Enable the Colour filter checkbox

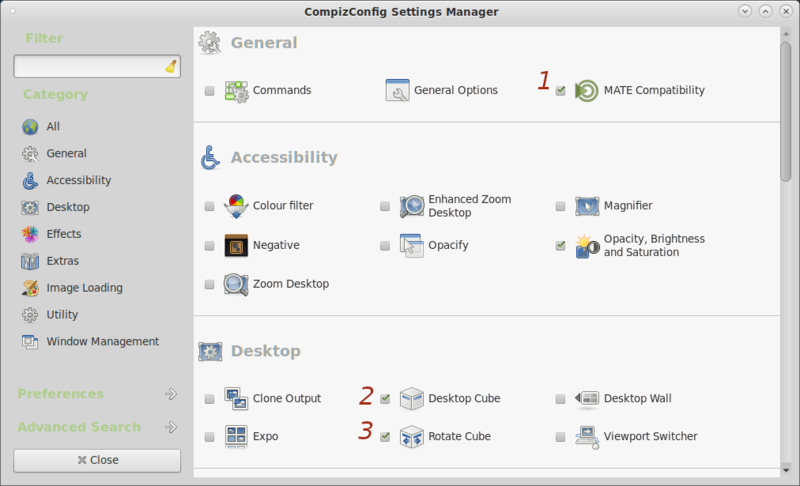[209, 207]
